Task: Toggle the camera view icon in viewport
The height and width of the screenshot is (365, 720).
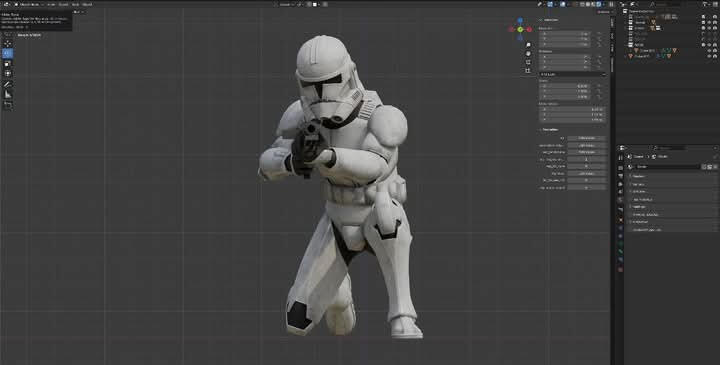Action: point(528,62)
